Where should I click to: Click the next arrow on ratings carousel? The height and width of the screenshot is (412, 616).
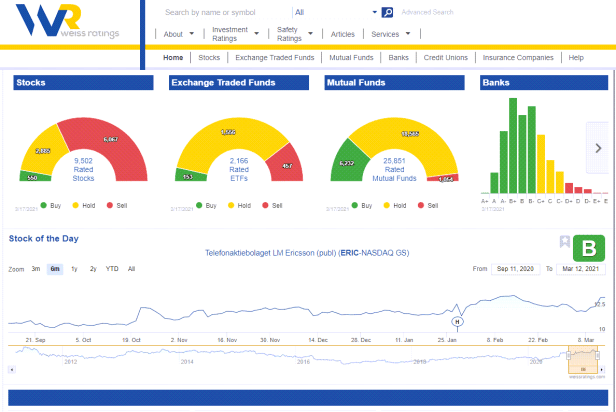tap(598, 147)
